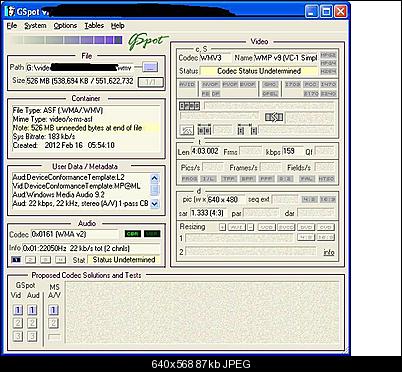The width and height of the screenshot is (402, 372).
Task: Click GSpot Vid test button 1
Action: (x=18, y=310)
